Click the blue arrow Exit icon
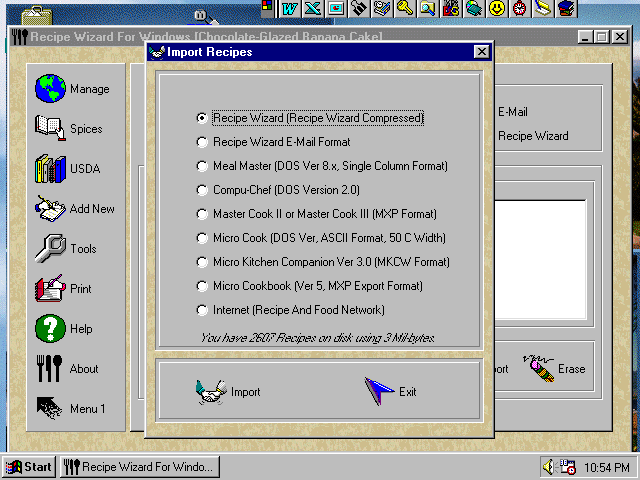 (379, 391)
